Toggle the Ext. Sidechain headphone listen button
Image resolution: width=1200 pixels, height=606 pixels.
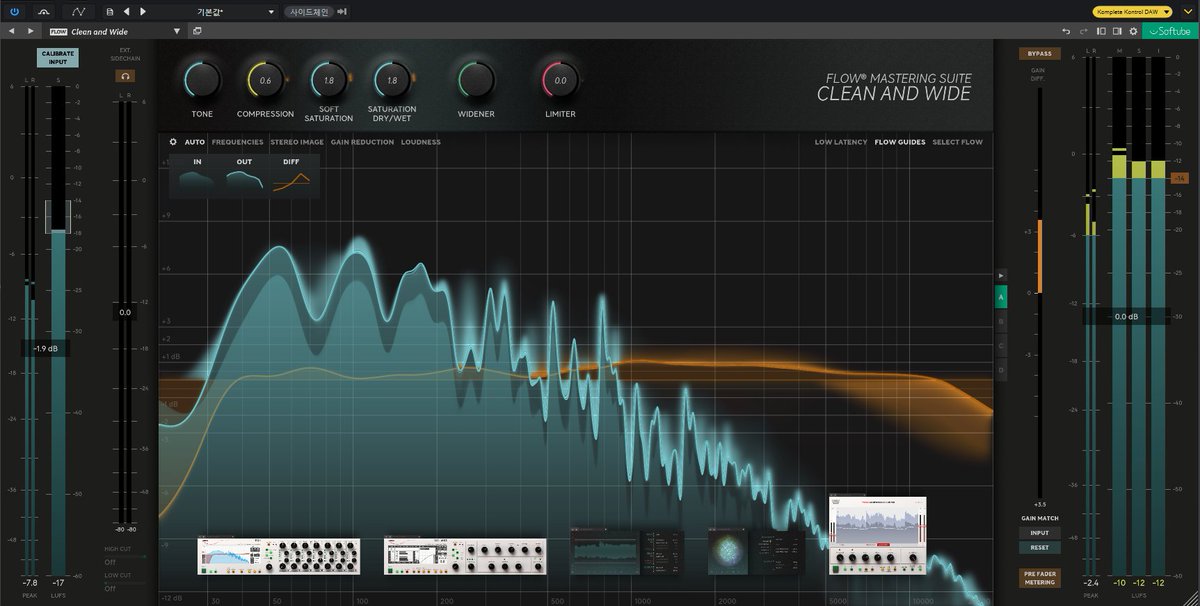127,75
